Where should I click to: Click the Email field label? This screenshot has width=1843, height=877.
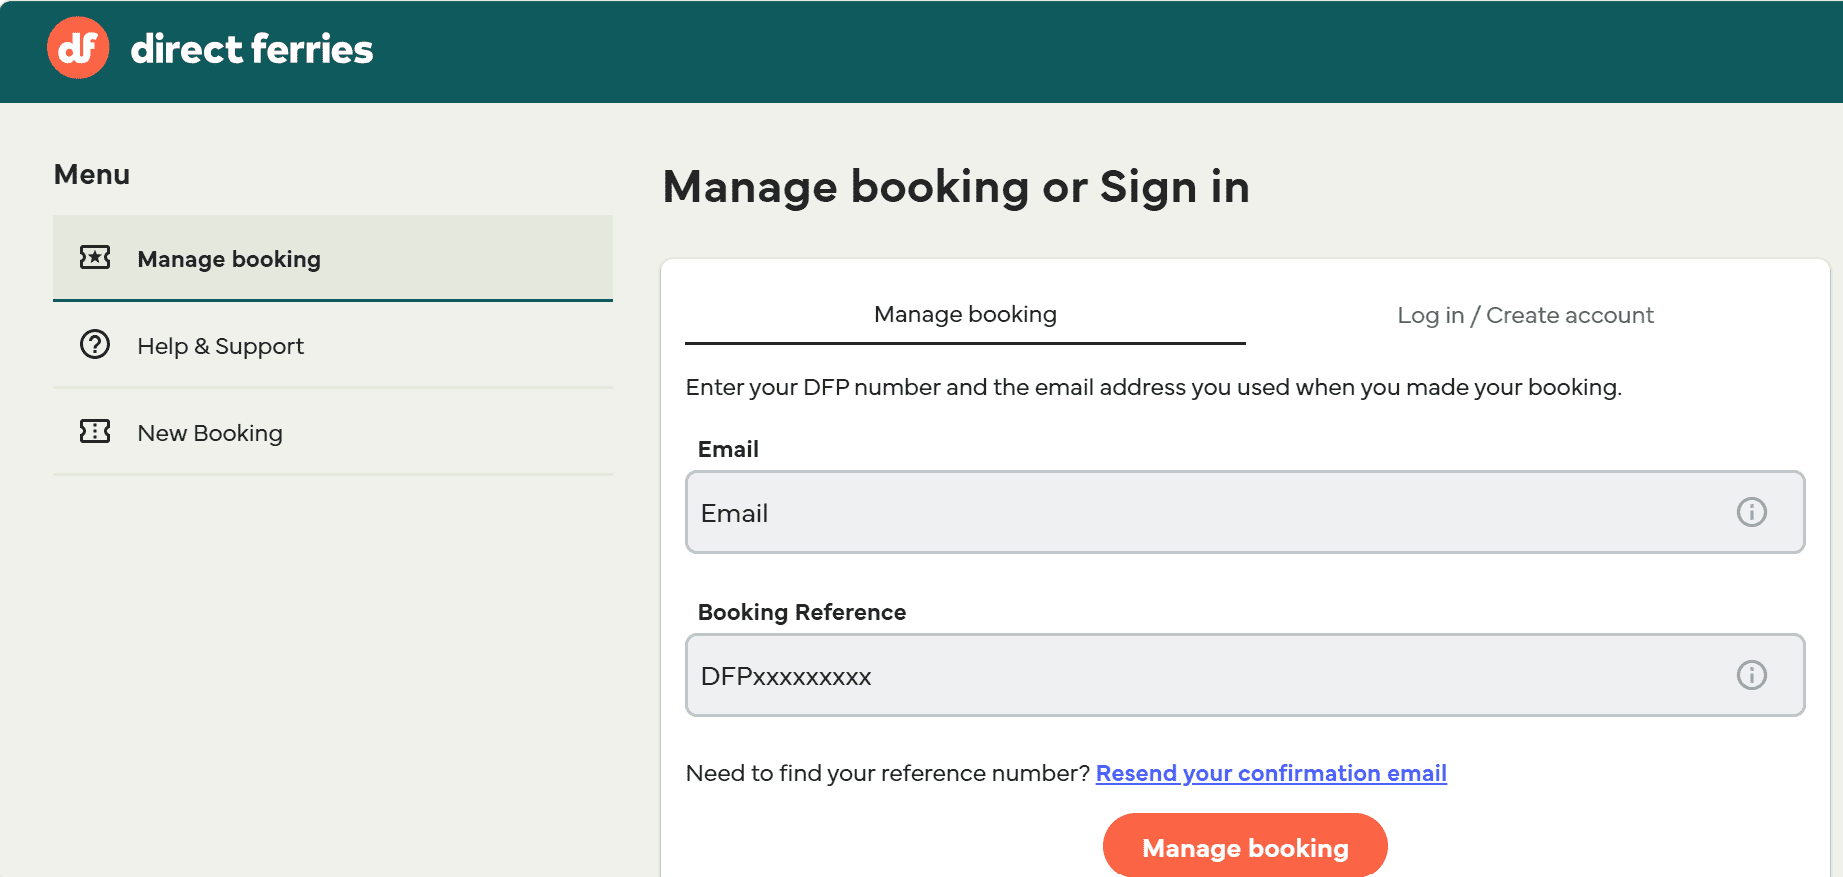pos(728,449)
